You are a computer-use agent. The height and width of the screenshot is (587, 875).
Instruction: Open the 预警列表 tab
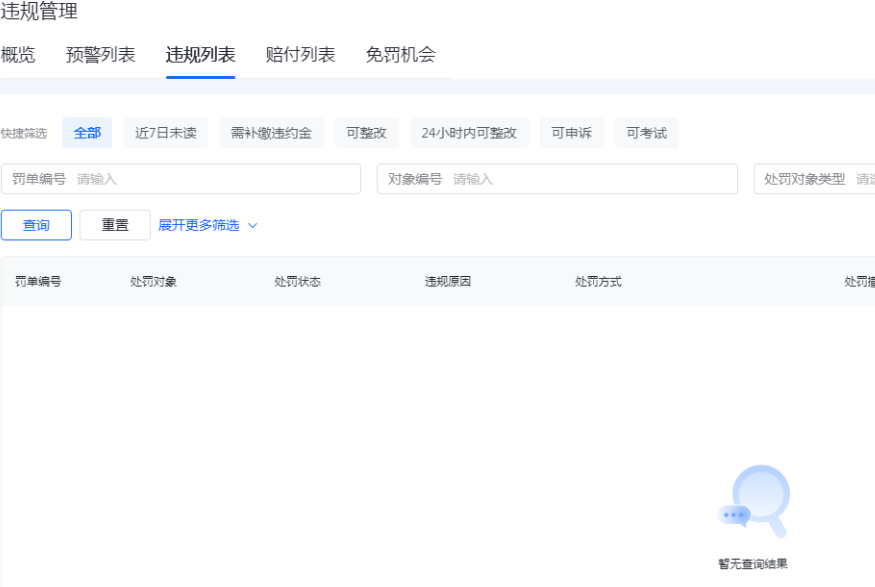(100, 55)
